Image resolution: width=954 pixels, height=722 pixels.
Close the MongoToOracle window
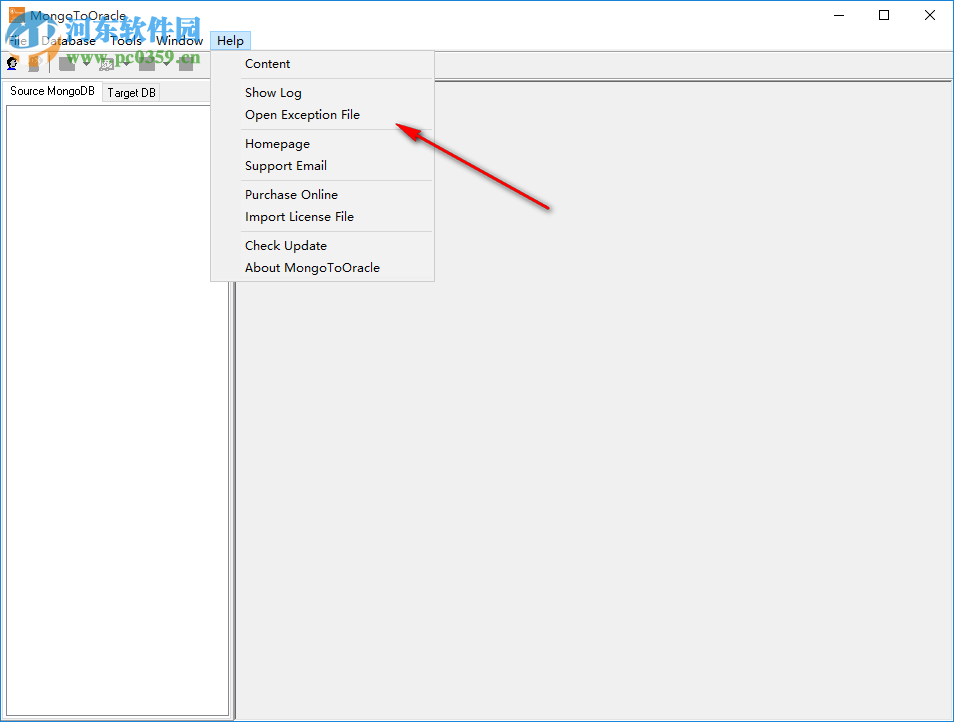coord(930,15)
